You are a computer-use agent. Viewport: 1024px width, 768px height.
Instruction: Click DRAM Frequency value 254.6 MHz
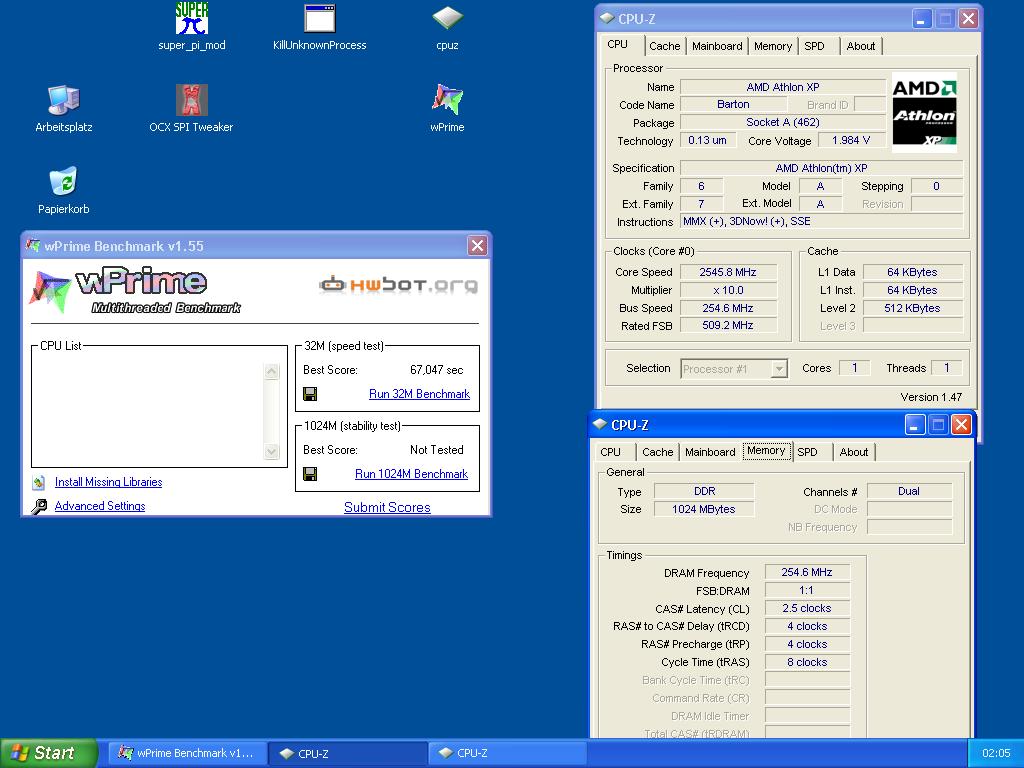(807, 572)
